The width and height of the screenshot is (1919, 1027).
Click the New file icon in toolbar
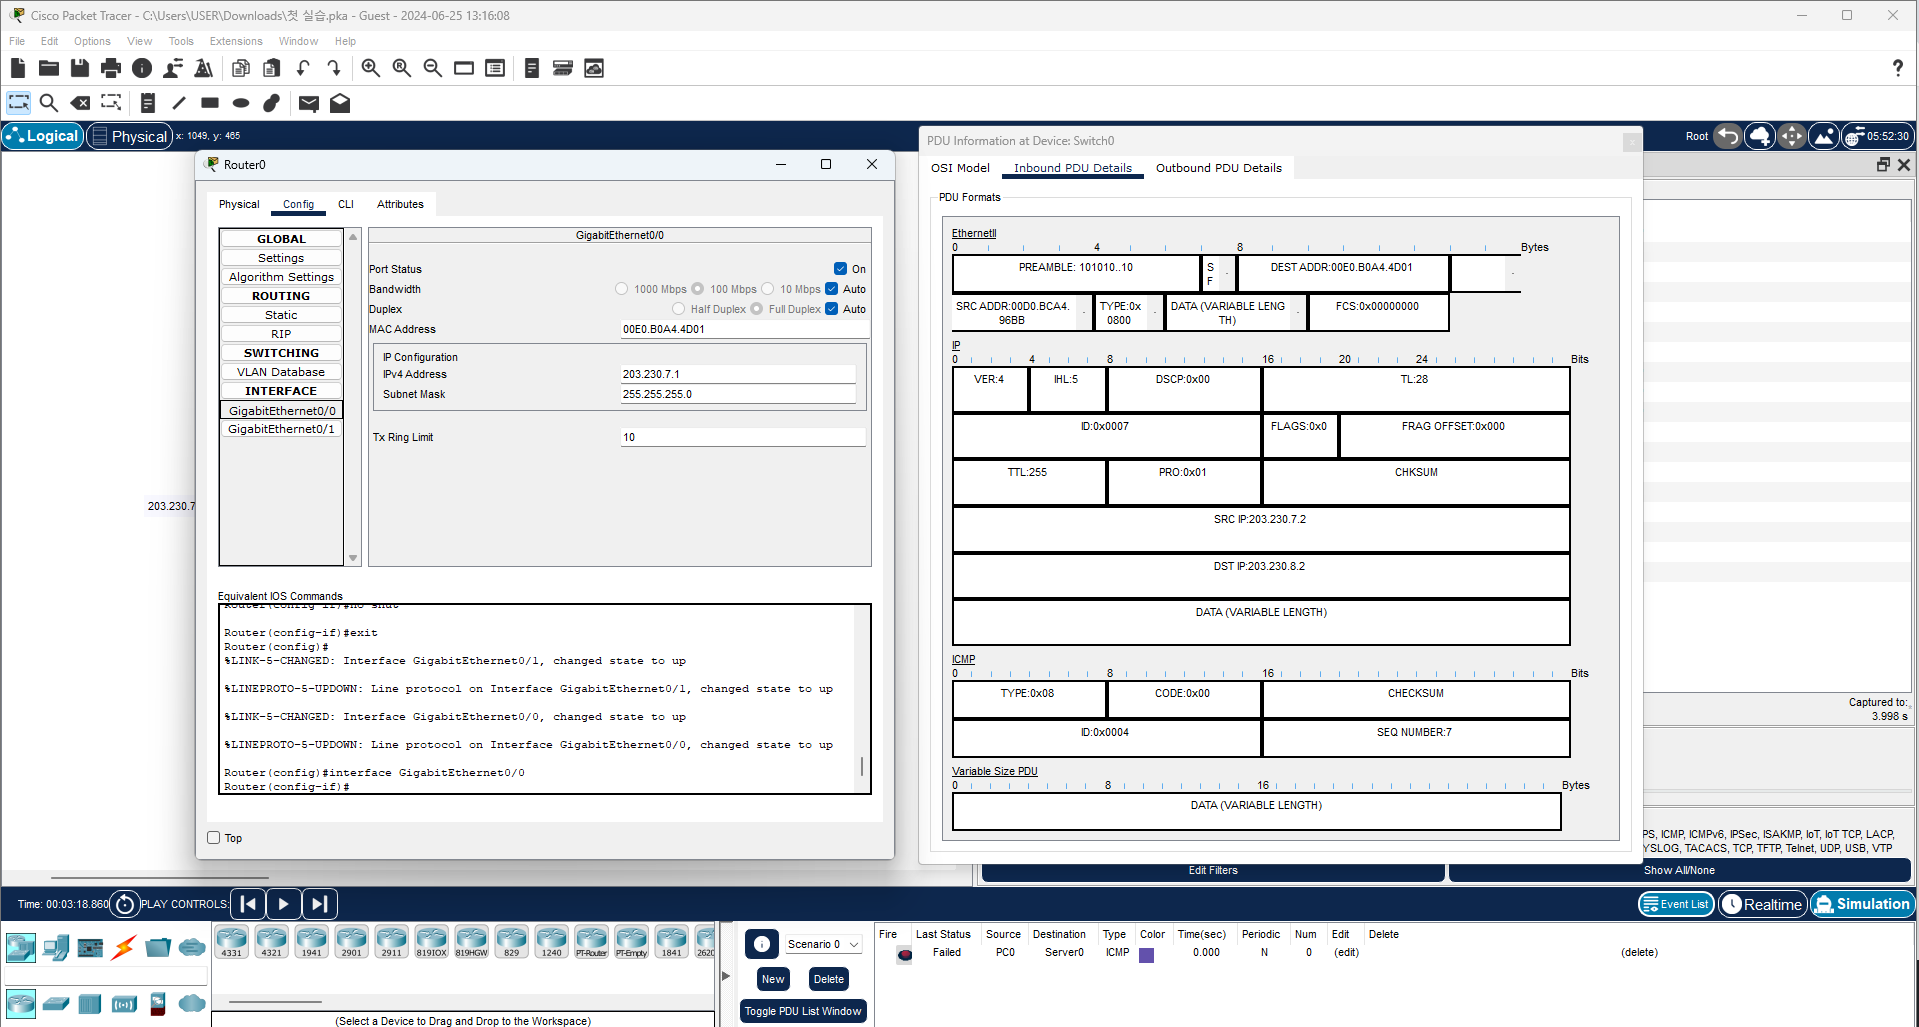(x=18, y=68)
